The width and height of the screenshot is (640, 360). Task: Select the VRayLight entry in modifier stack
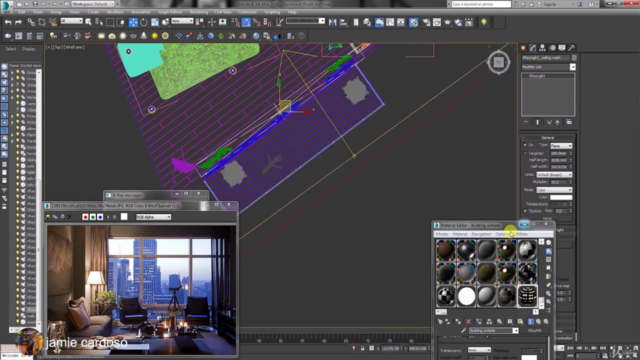click(x=537, y=76)
